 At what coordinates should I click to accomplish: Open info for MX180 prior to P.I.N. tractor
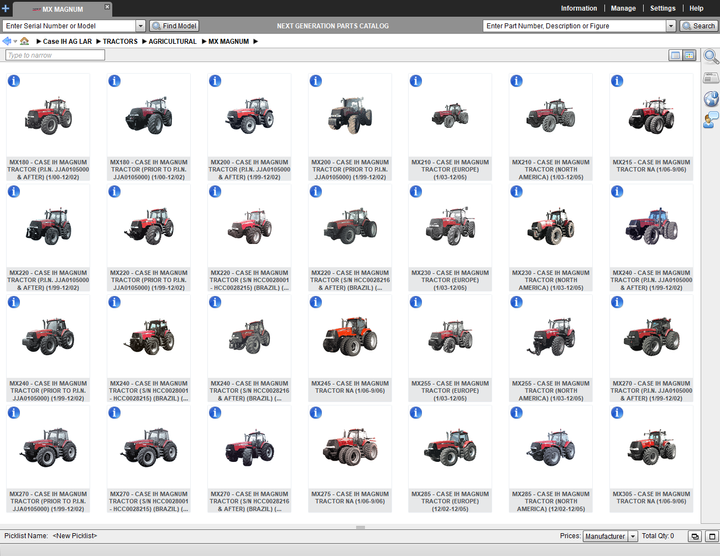click(x=114, y=81)
